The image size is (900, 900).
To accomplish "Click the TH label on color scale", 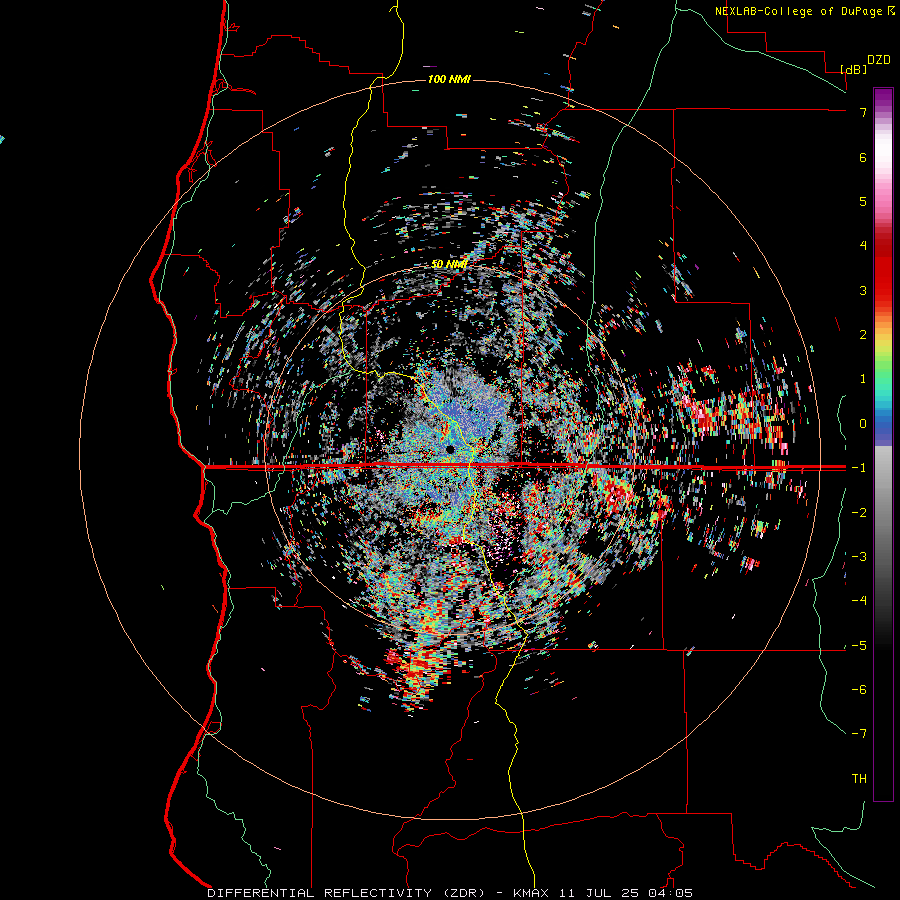I will click(x=859, y=779).
